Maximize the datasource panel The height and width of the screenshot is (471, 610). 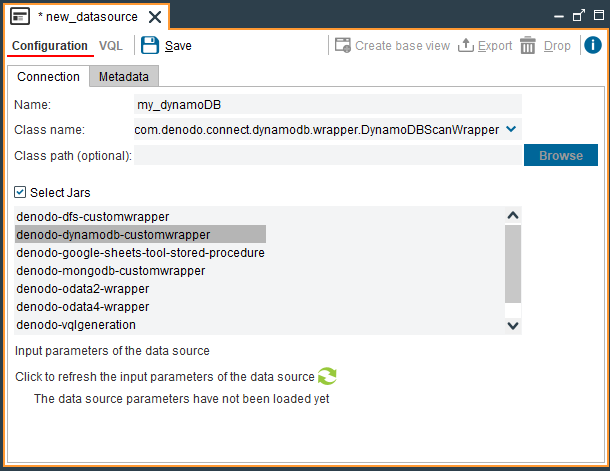click(599, 16)
